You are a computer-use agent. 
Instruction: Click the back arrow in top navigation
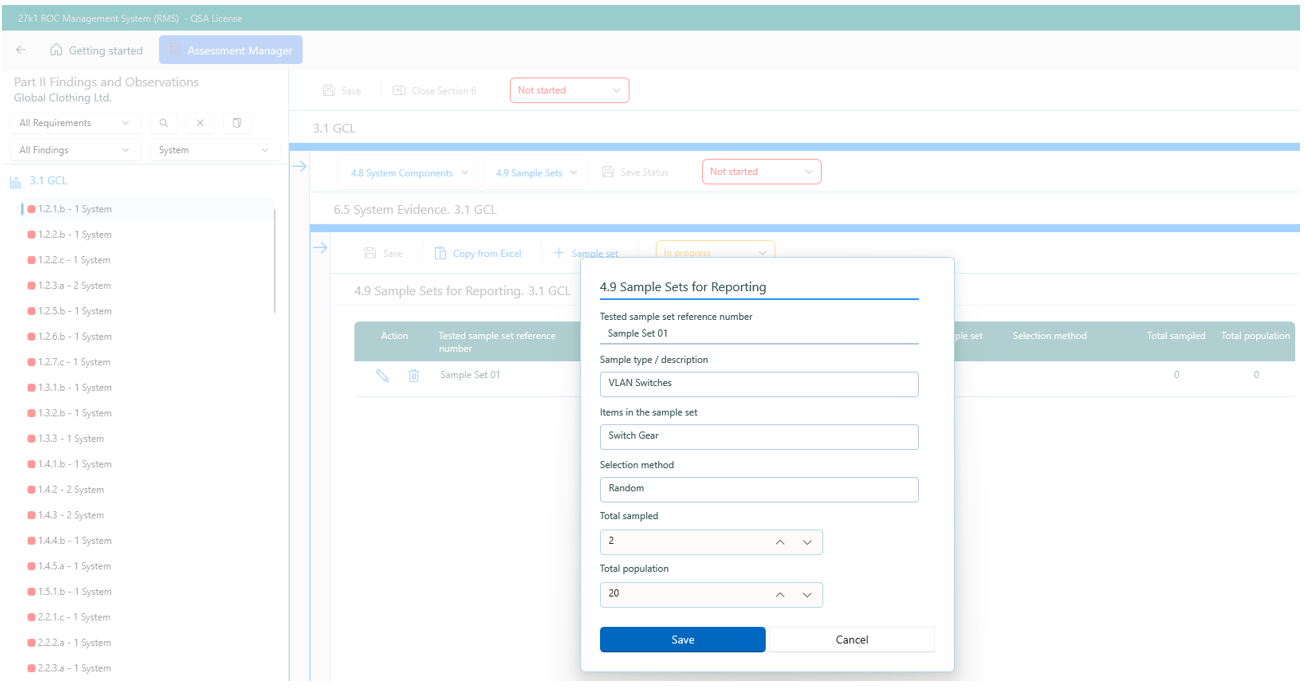[x=22, y=50]
